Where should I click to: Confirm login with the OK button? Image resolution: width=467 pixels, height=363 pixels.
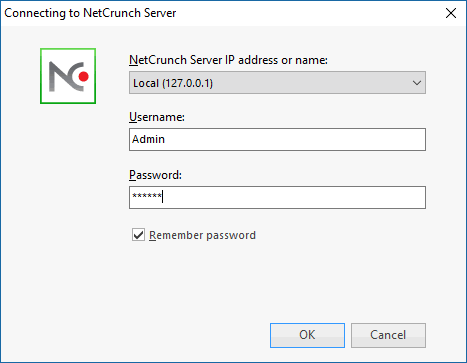[307, 335]
